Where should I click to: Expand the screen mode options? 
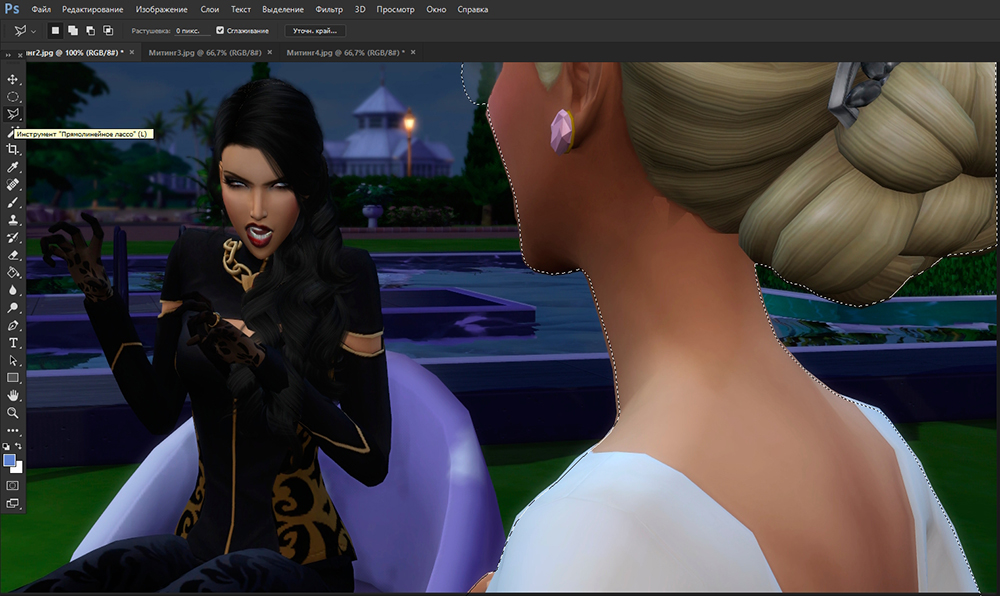coord(13,504)
